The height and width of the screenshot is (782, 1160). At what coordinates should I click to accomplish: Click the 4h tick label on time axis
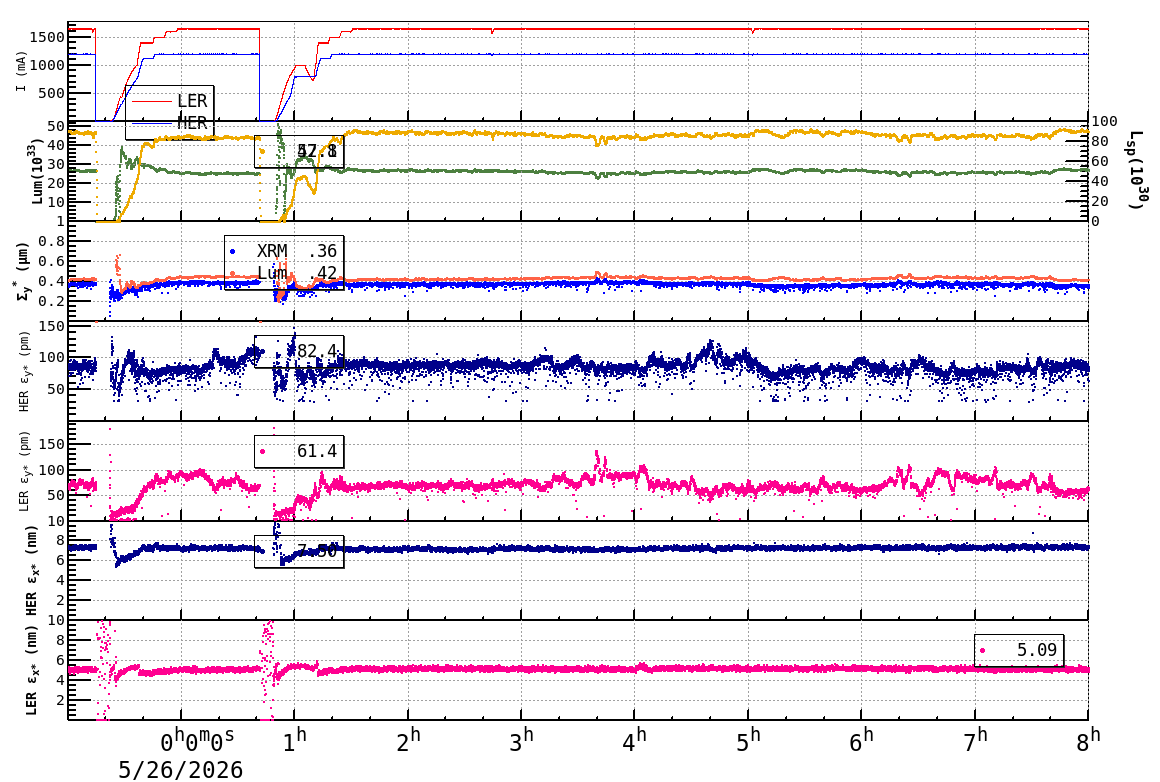pyautogui.click(x=635, y=741)
